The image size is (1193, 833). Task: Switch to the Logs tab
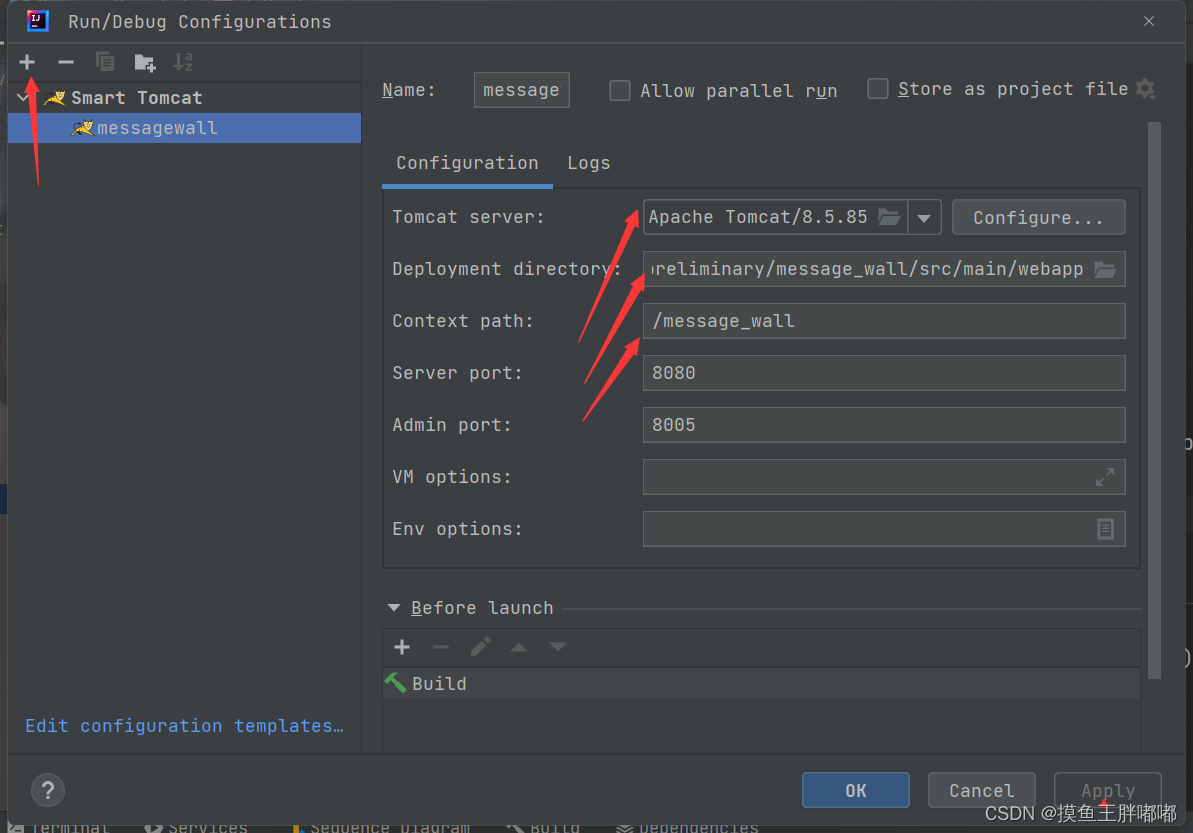click(x=589, y=163)
